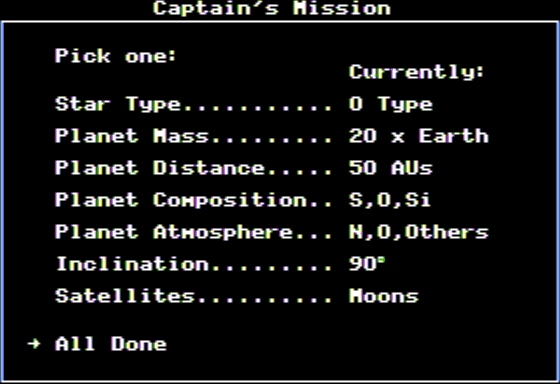The image size is (560, 384).
Task: Click the Currently: column header
Action: click(416, 72)
